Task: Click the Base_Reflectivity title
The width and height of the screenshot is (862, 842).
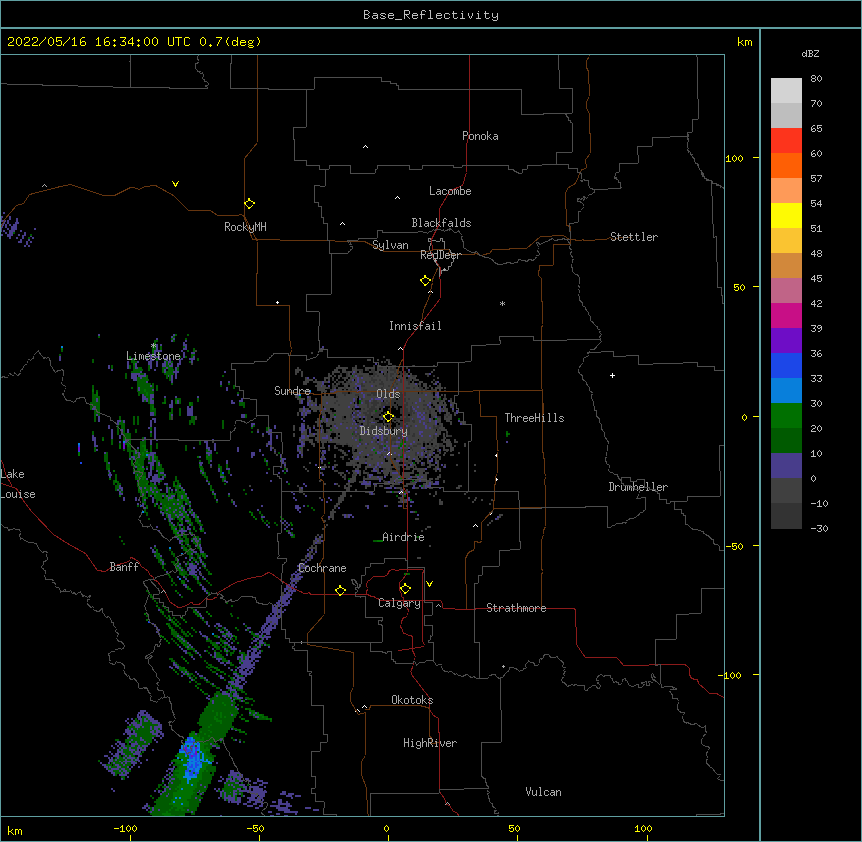Action: point(431,15)
